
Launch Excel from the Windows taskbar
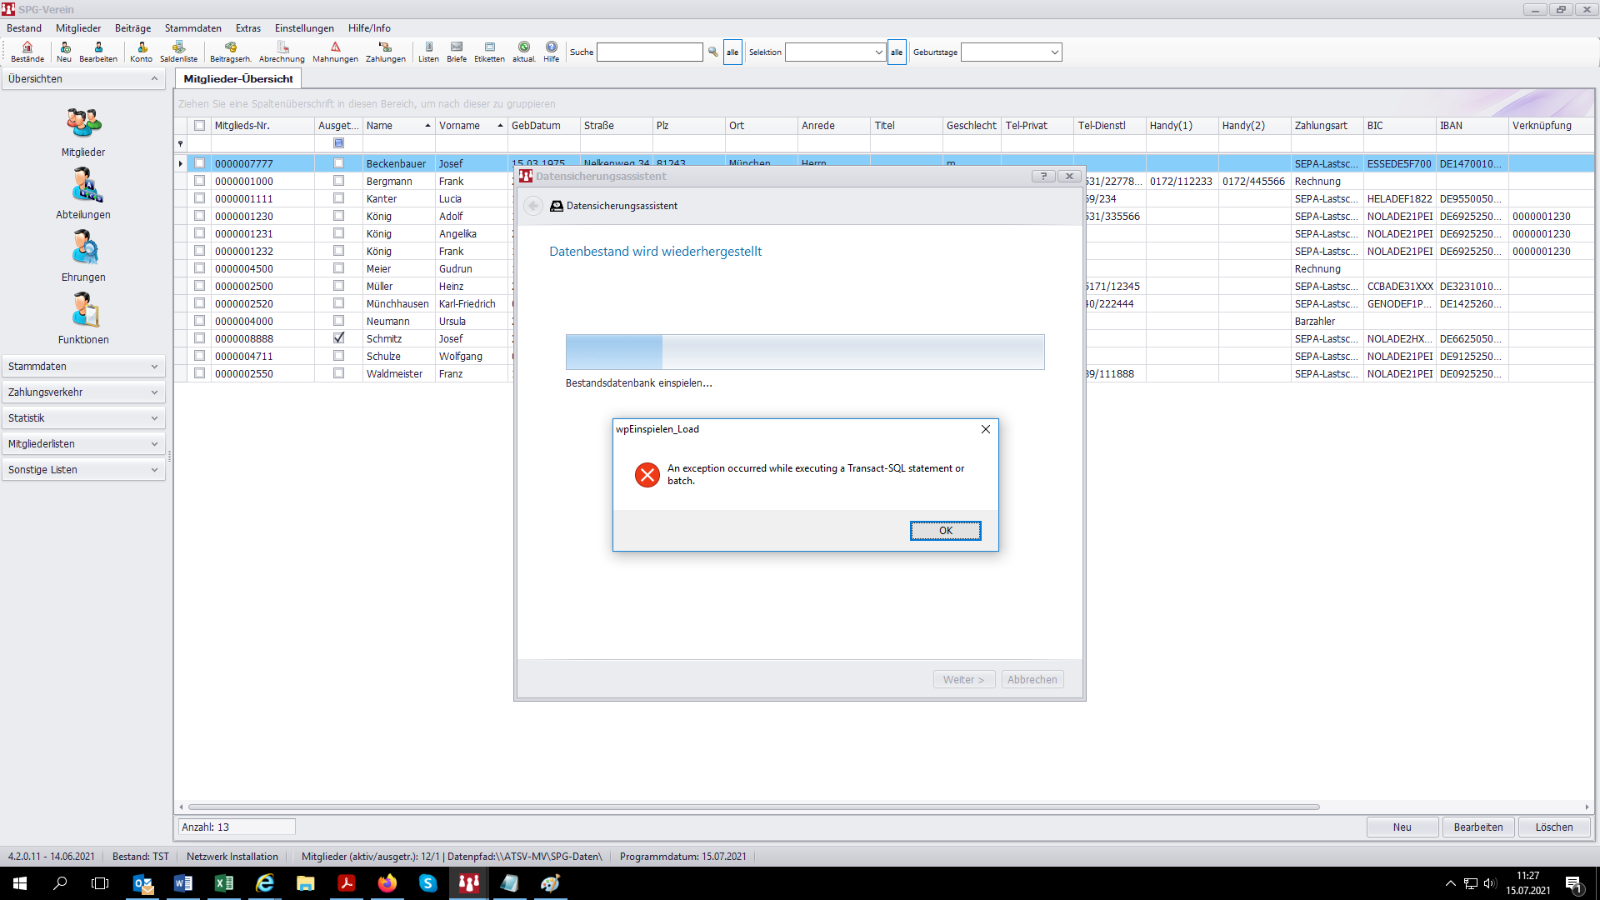point(224,883)
